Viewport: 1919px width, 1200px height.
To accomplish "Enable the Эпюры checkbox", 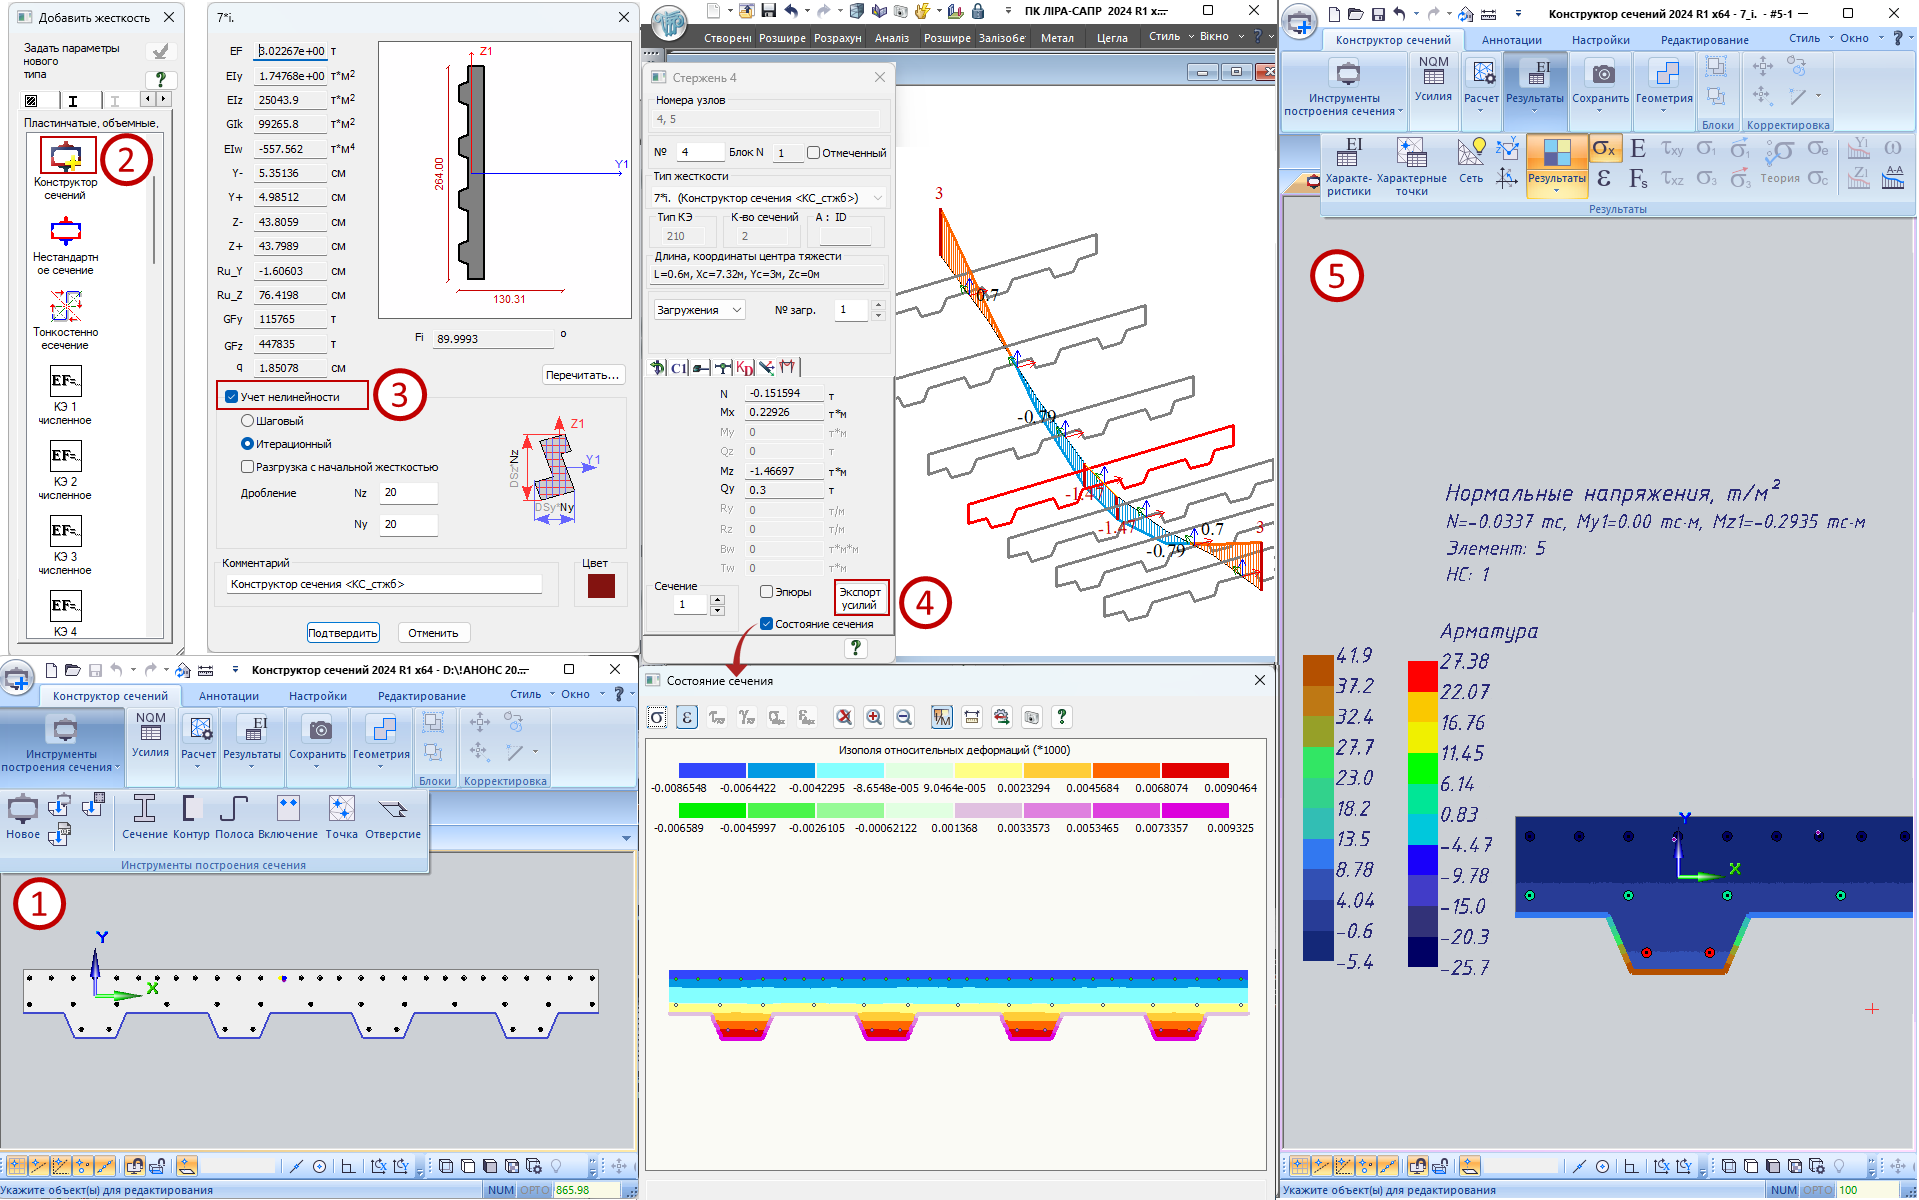I will coord(767,592).
